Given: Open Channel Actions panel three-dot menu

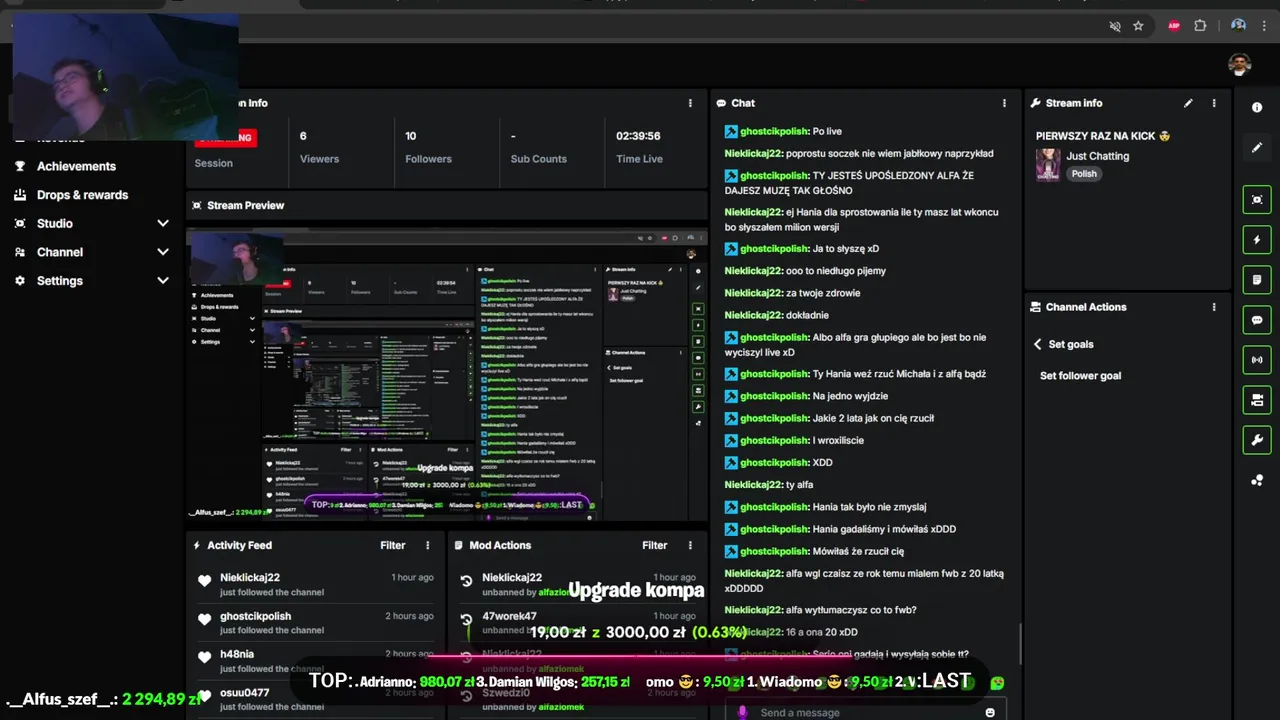Looking at the screenshot, I should (x=1214, y=307).
